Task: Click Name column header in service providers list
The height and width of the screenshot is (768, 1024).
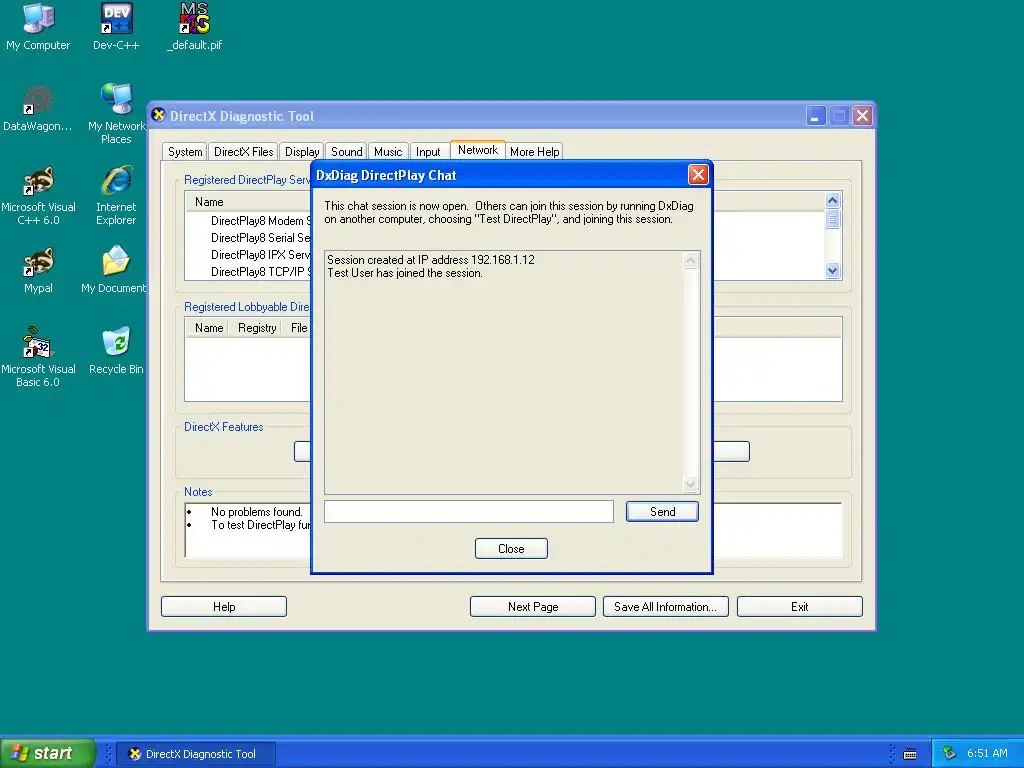Action: coord(248,202)
